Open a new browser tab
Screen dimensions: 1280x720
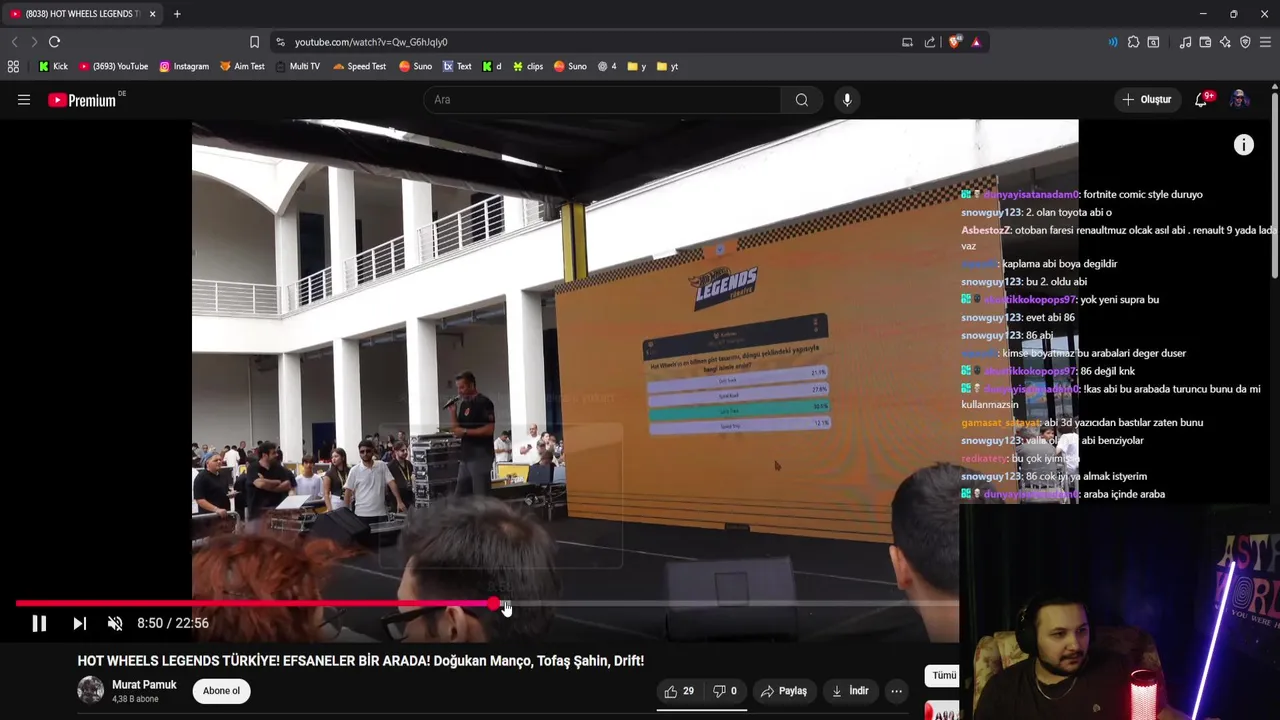(177, 14)
